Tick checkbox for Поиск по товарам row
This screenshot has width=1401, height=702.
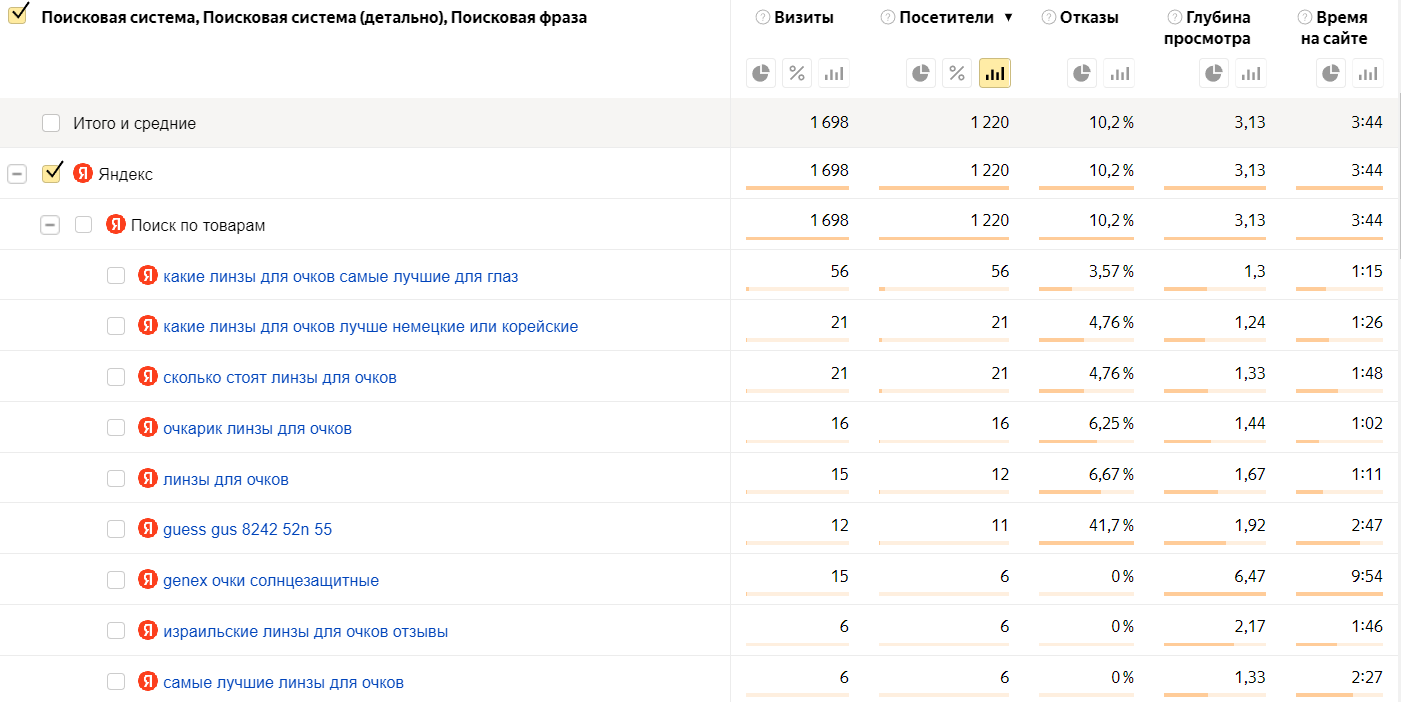tap(84, 225)
